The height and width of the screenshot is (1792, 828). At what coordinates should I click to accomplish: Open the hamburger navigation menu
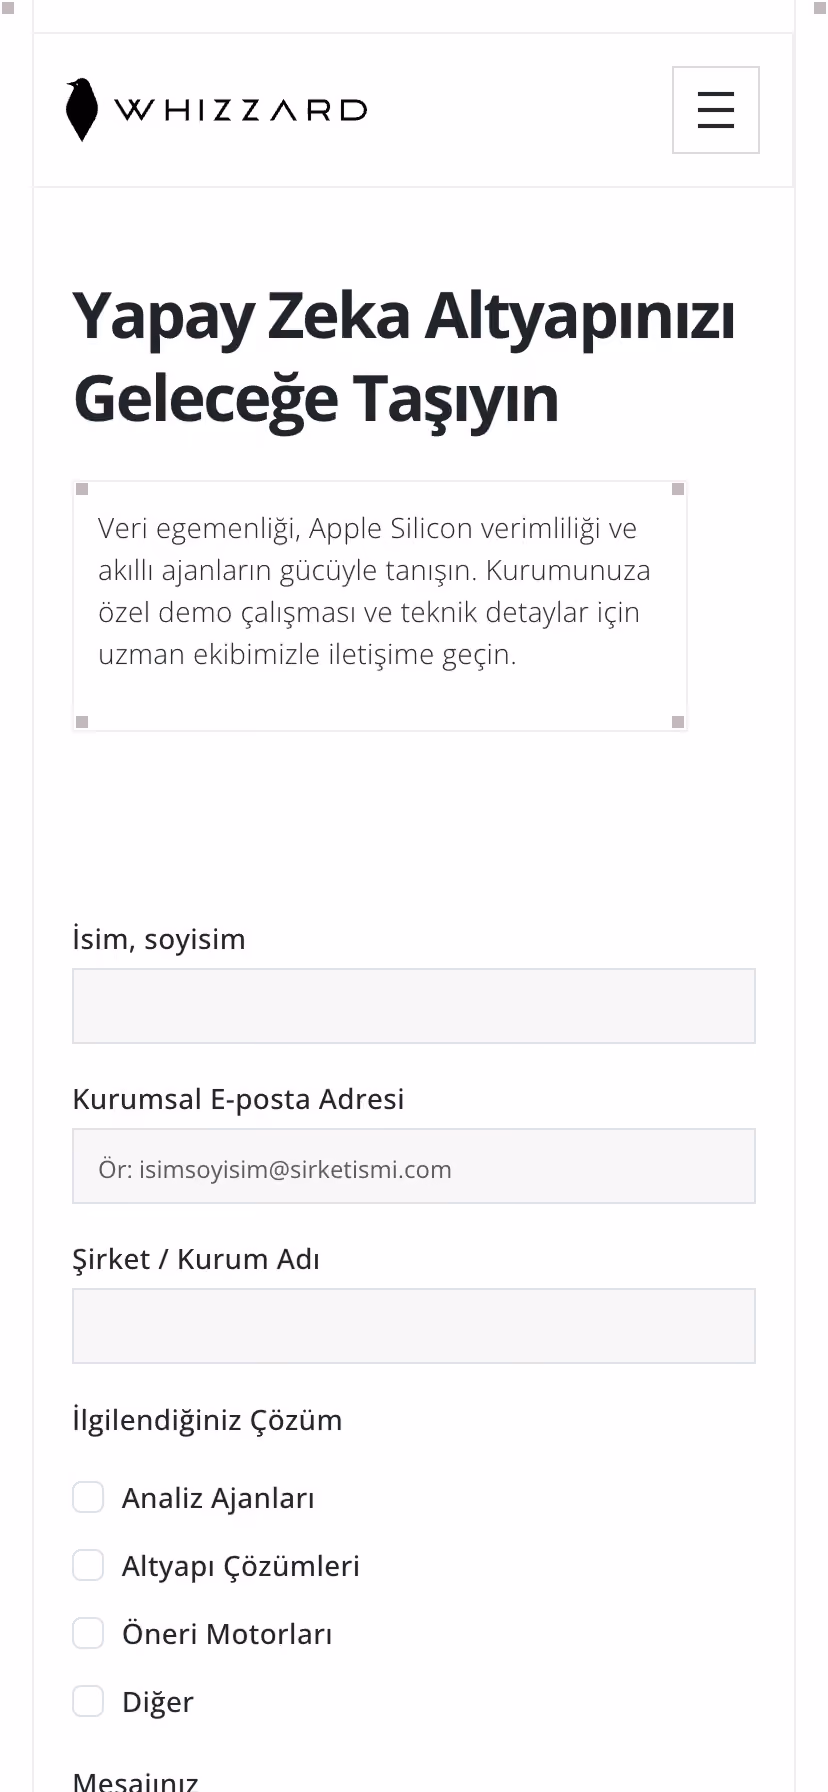[x=716, y=110]
